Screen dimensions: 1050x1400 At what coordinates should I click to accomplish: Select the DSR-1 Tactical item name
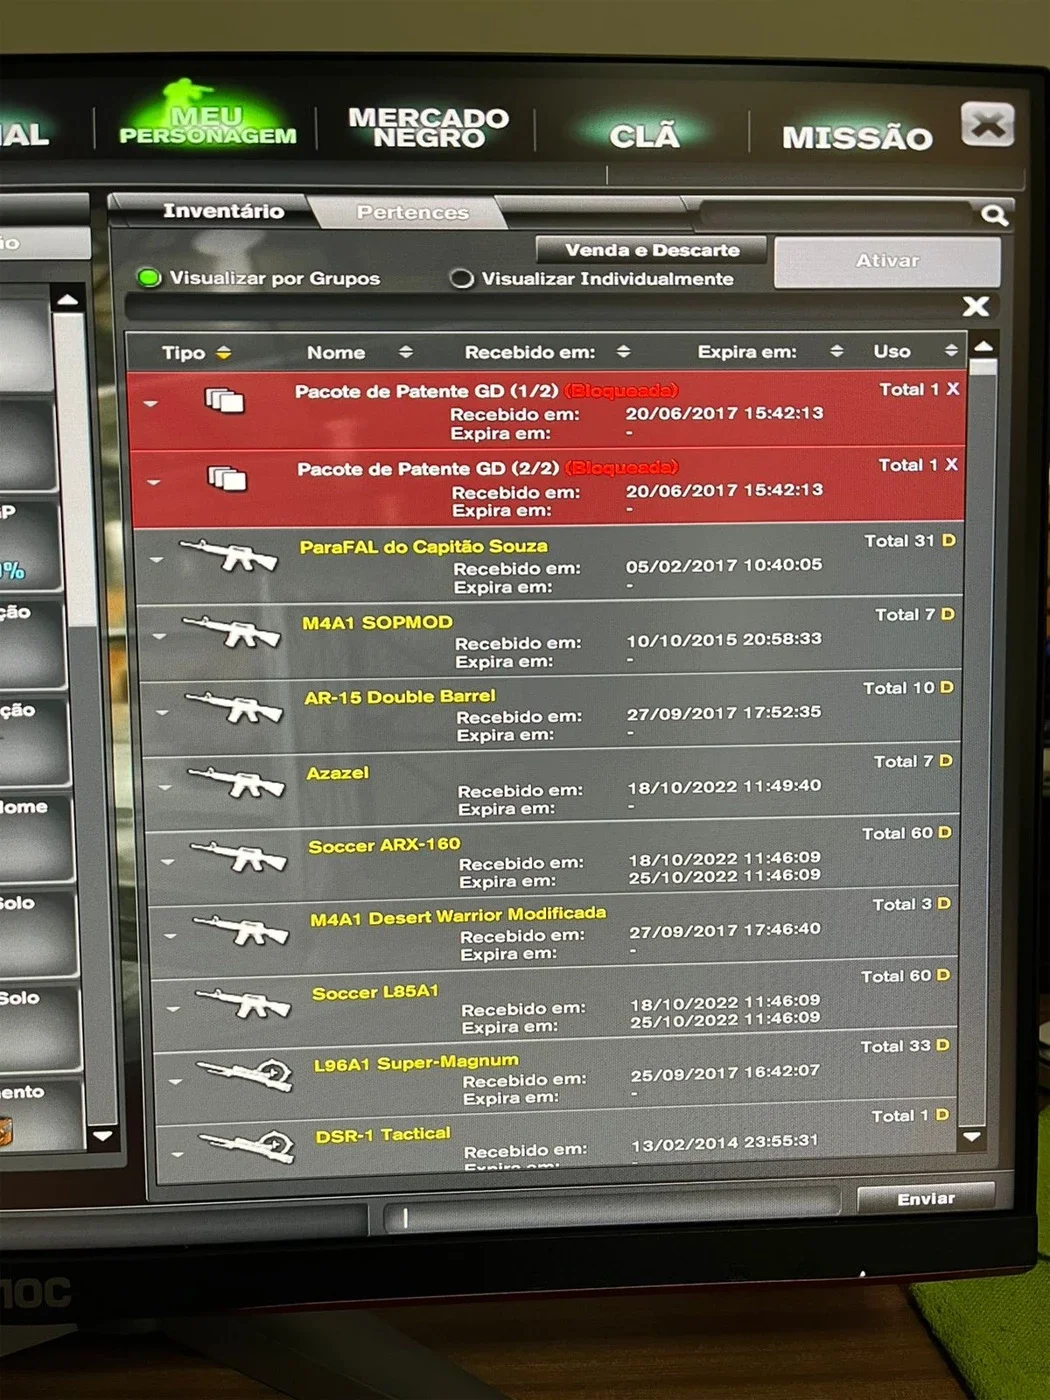tap(383, 1134)
